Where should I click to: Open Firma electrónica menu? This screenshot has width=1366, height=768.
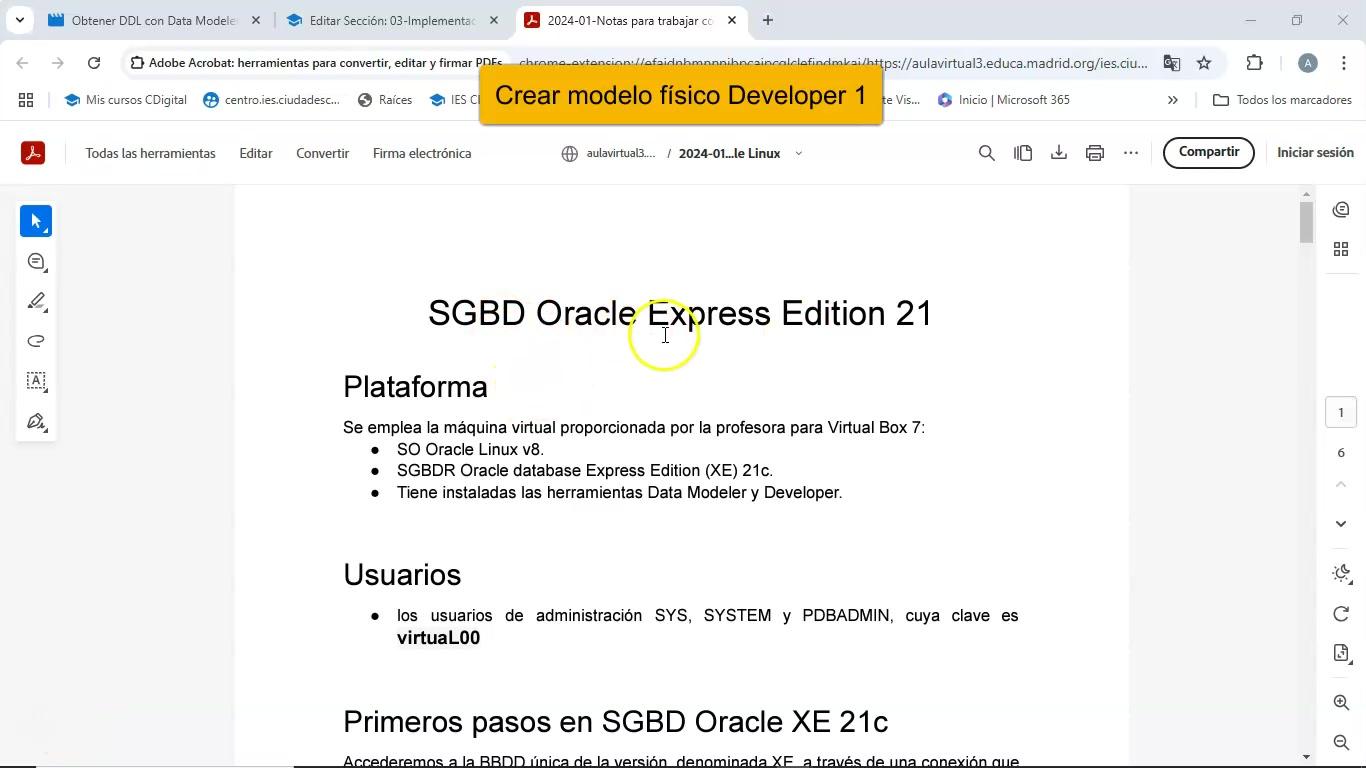422,153
